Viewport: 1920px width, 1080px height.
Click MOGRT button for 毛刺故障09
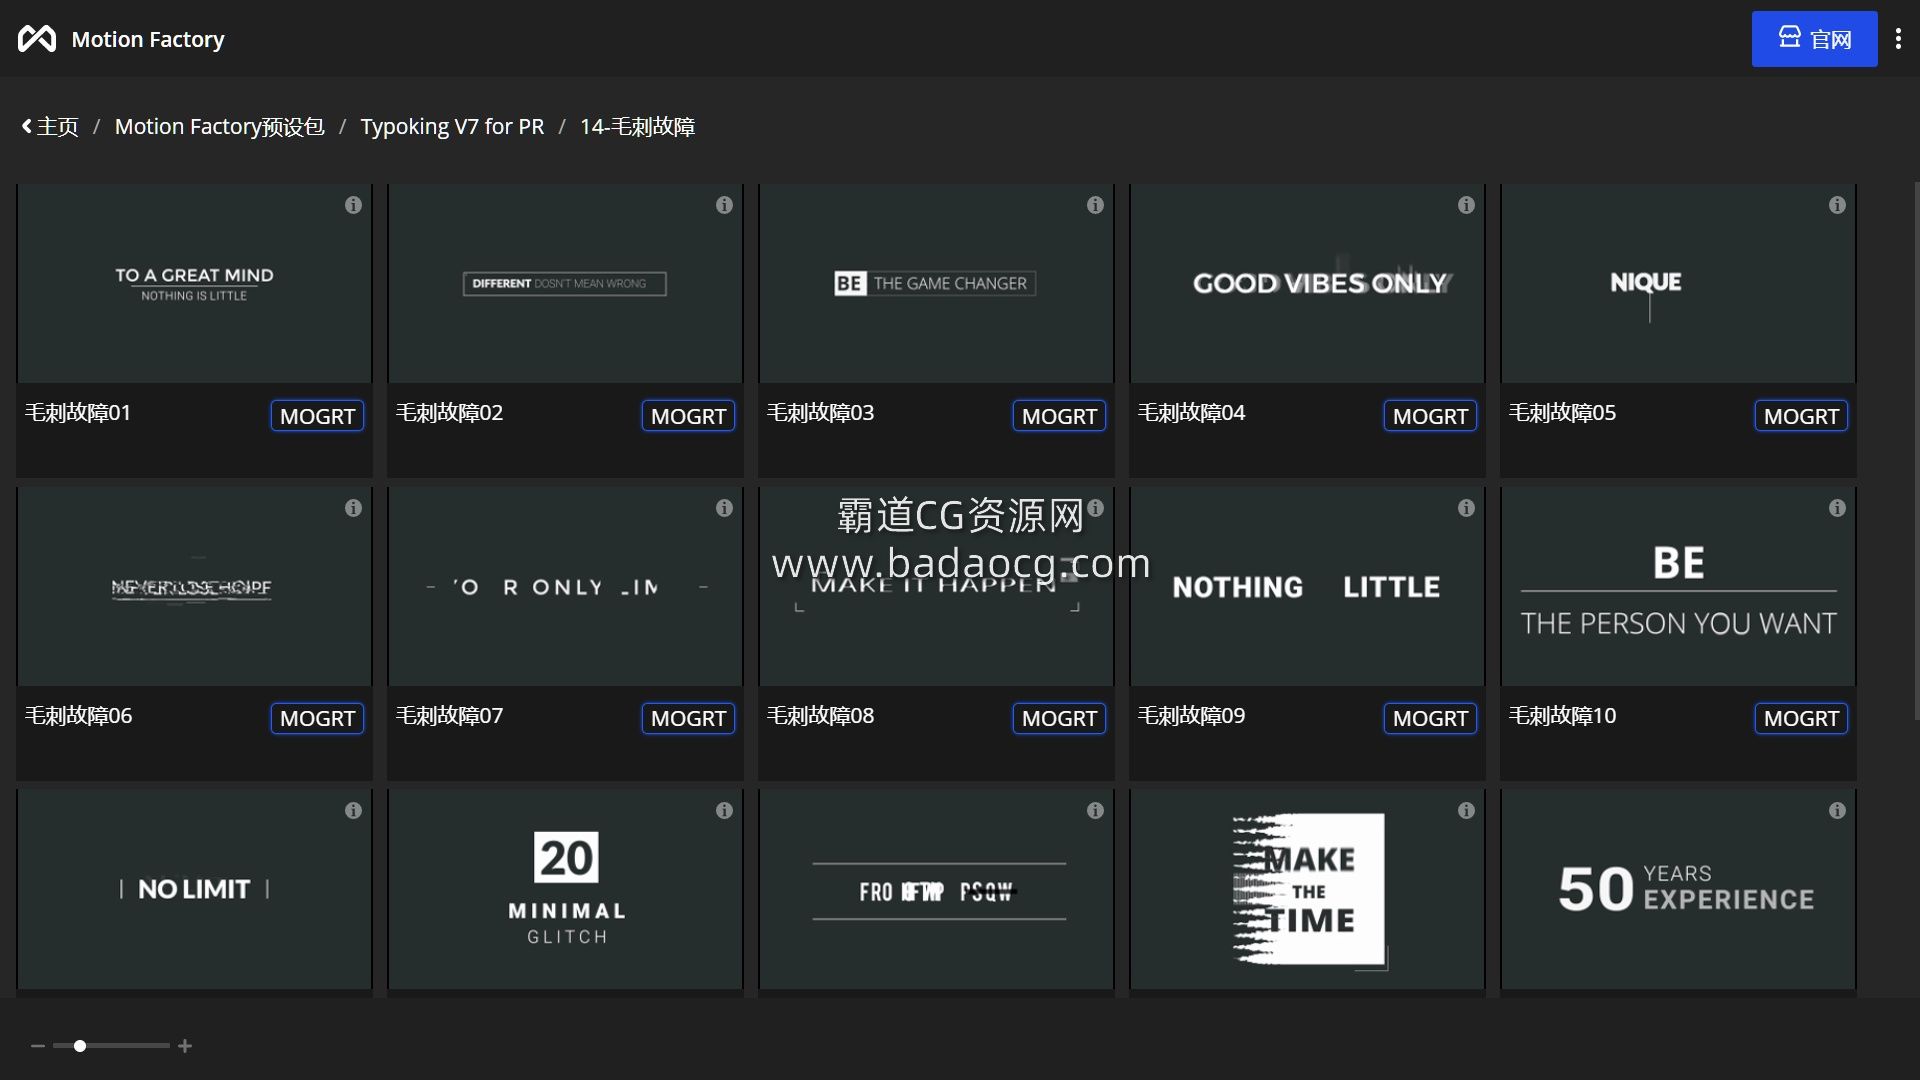click(1430, 718)
